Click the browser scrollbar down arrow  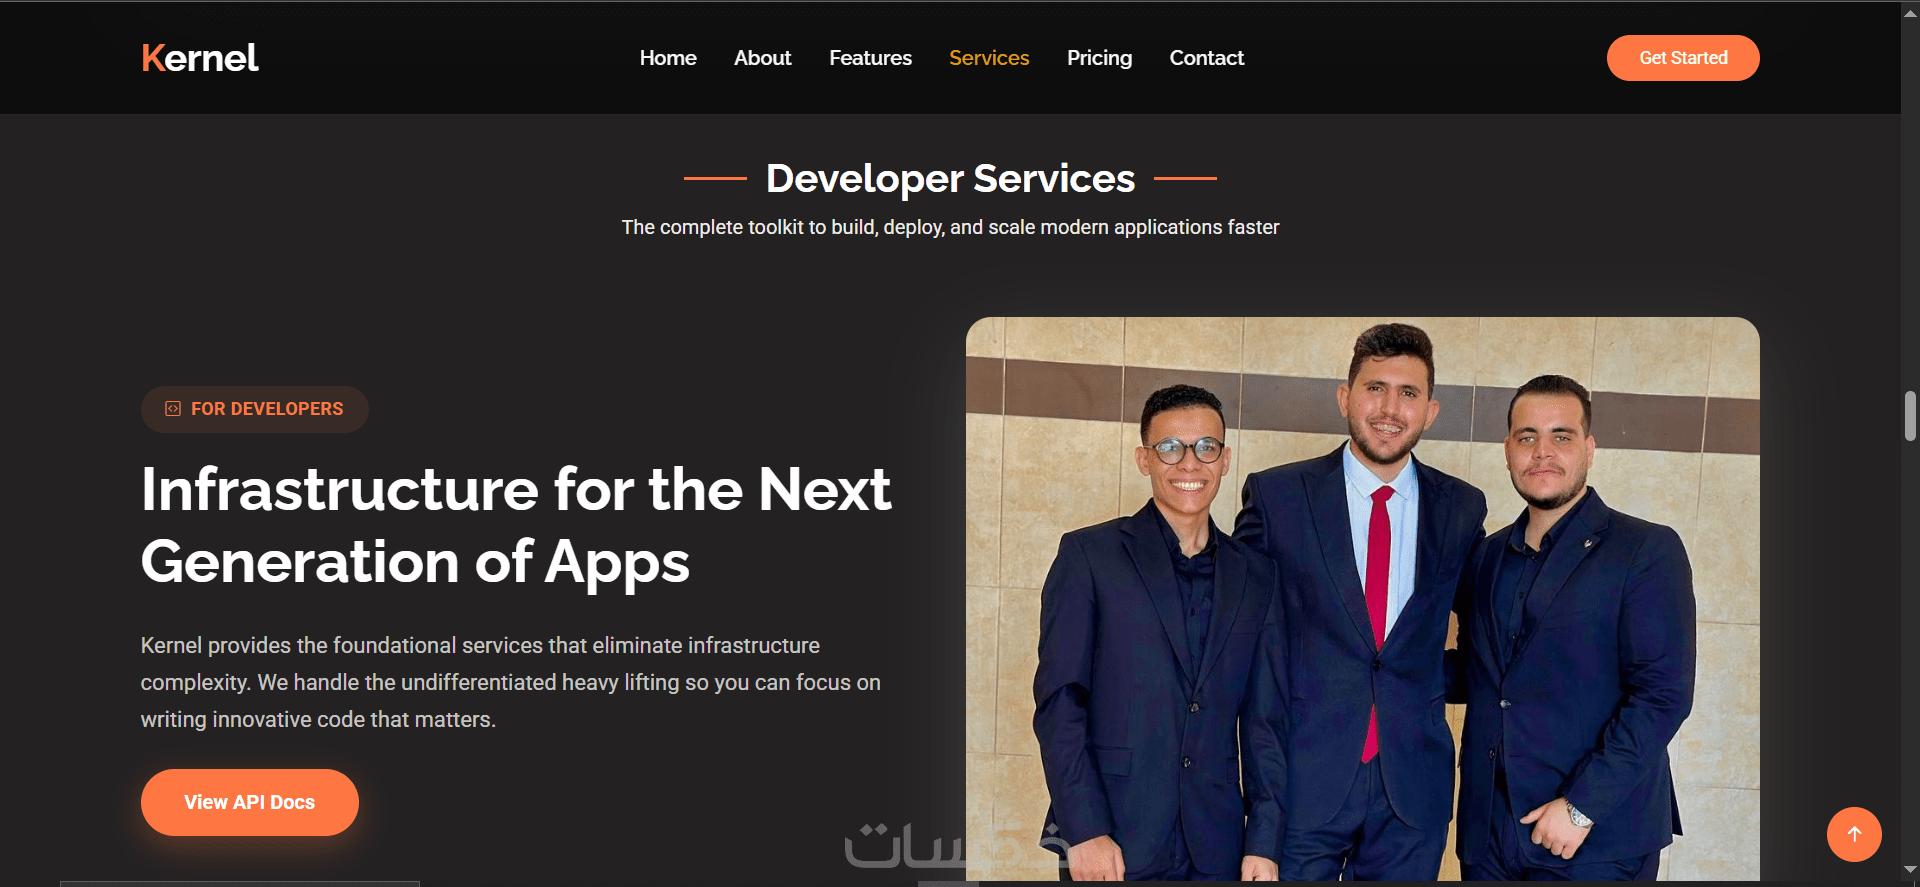[x=1910, y=871]
